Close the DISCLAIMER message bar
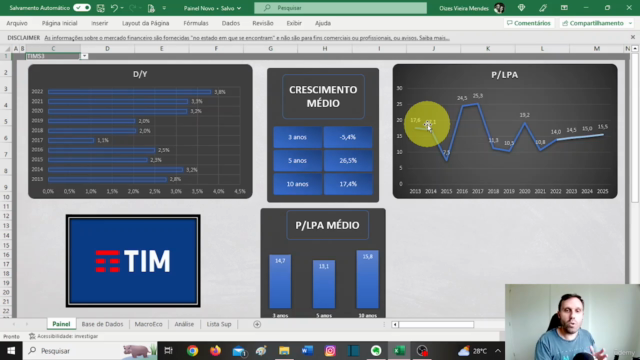 (x=633, y=37)
